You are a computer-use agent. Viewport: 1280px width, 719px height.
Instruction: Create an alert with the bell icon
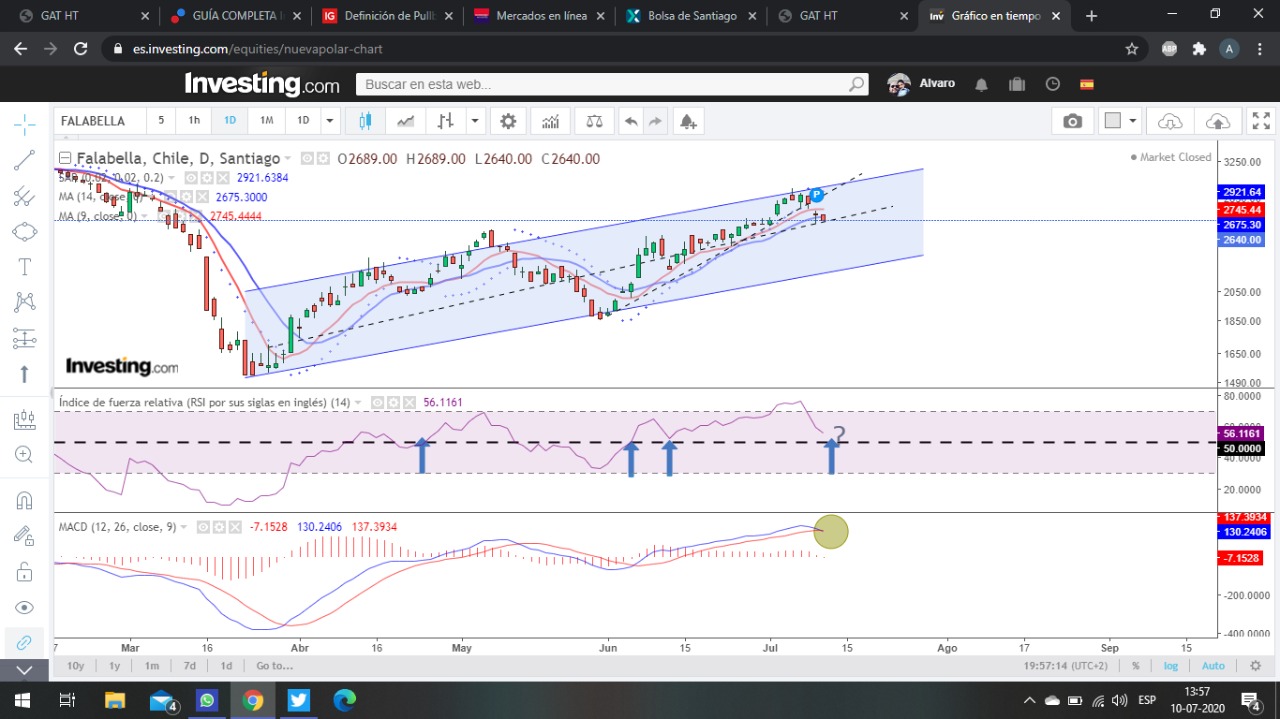[x=688, y=121]
